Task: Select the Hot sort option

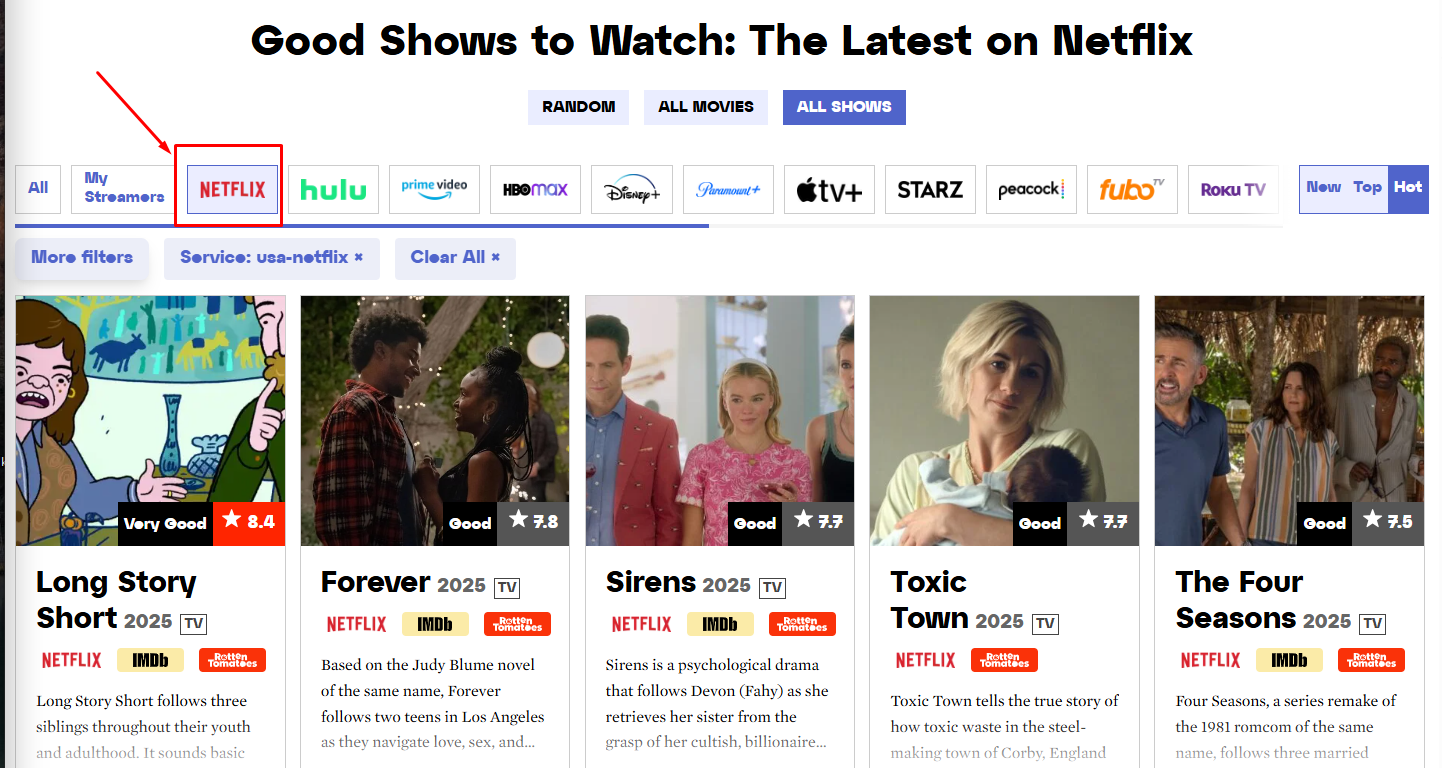Action: 1408,187
